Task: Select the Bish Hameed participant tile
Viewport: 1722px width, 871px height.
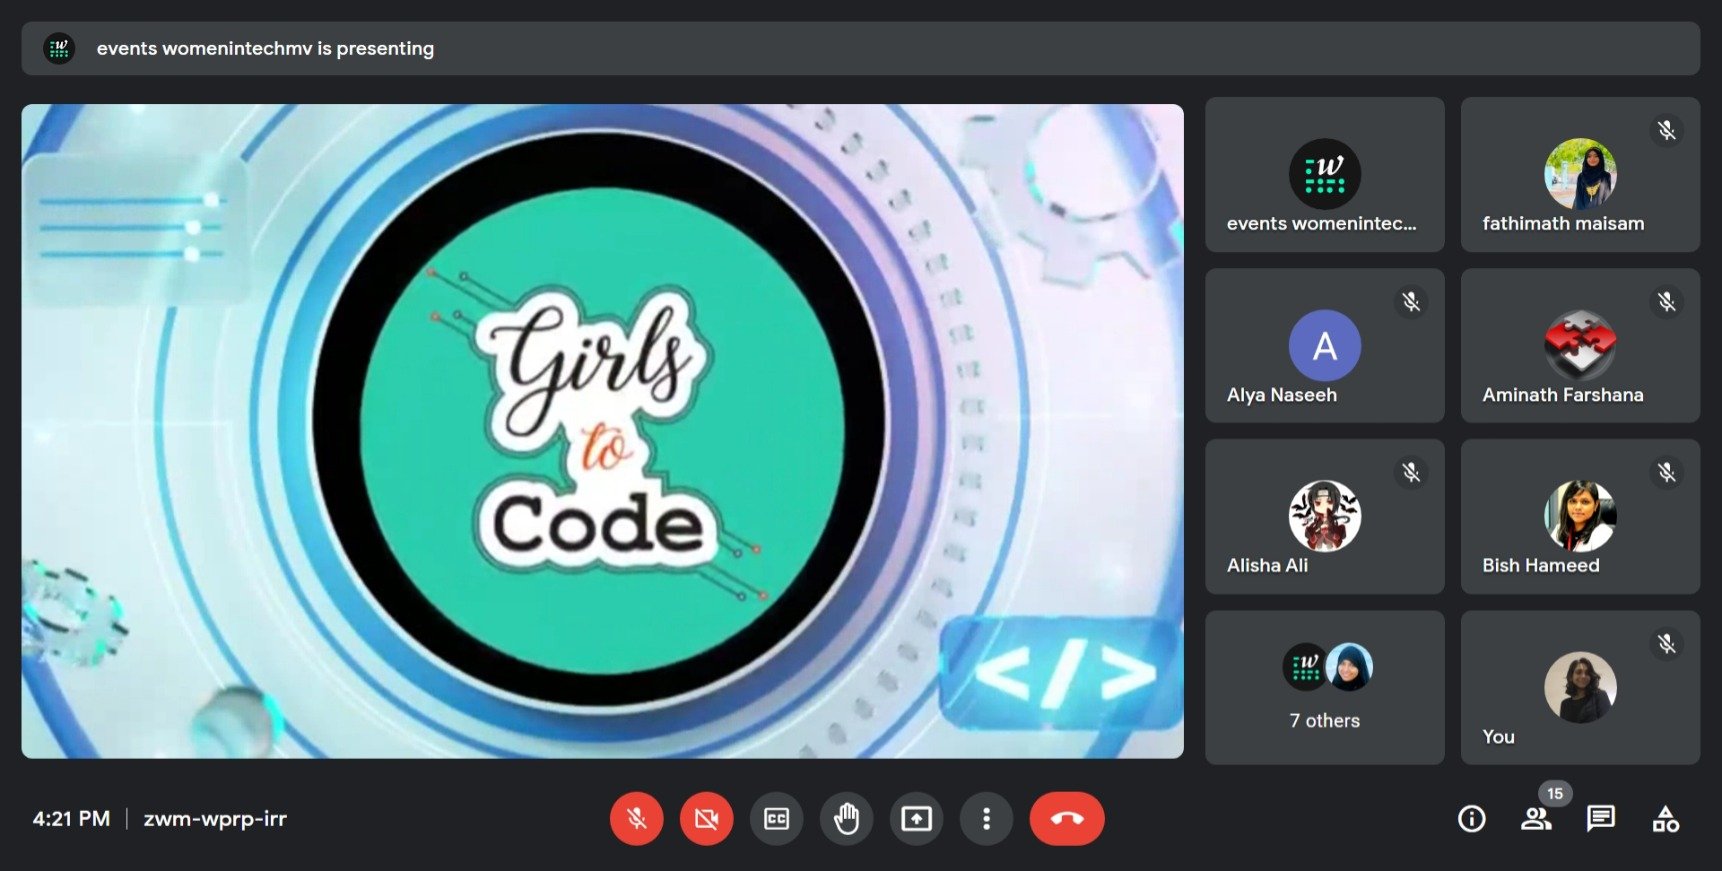Action: click(1580, 517)
